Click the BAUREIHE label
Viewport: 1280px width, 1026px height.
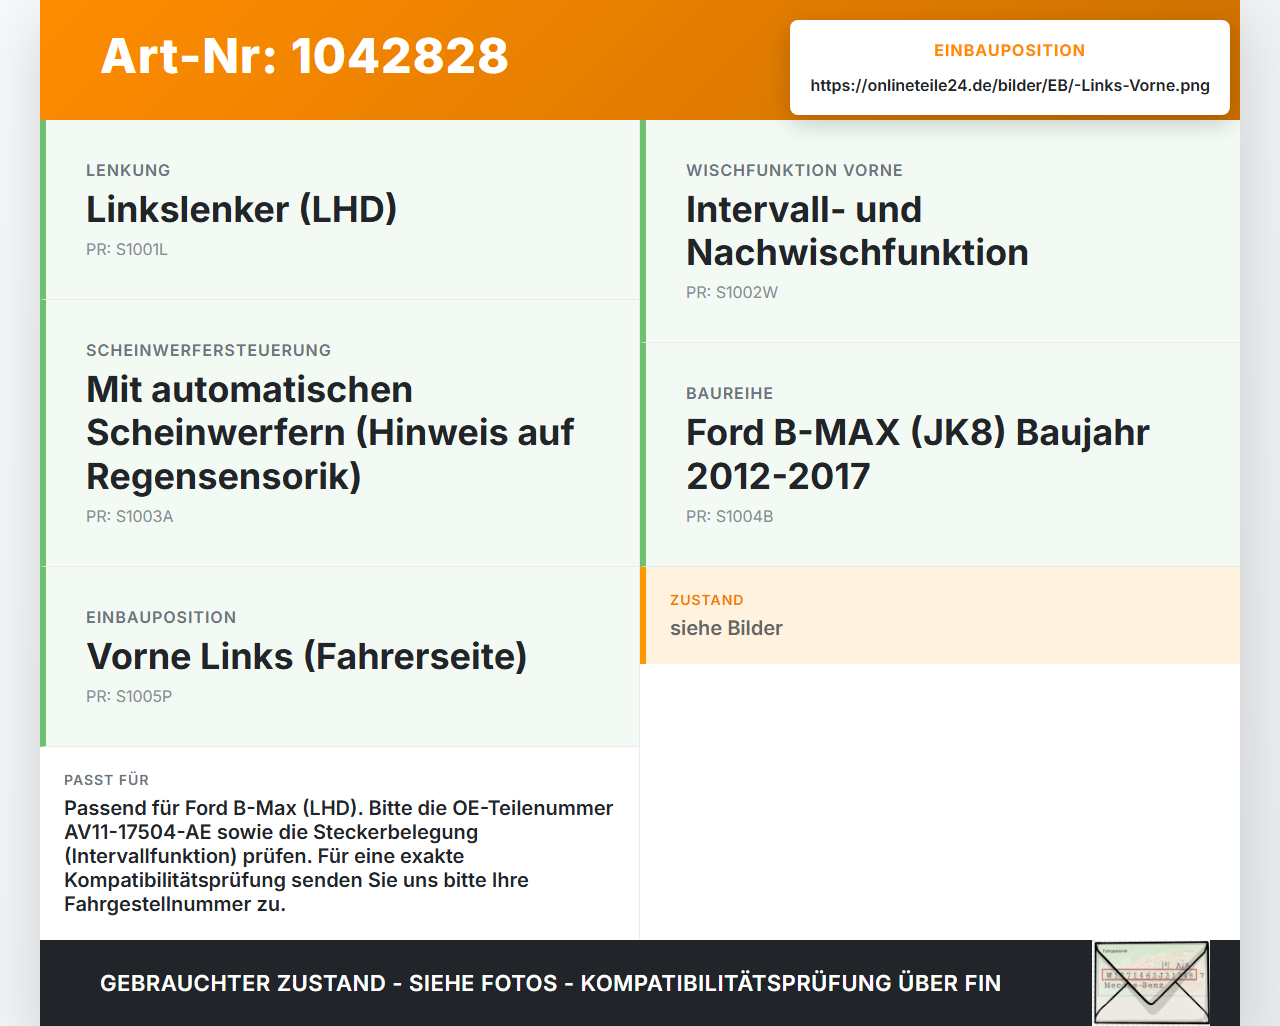pyautogui.click(x=730, y=393)
